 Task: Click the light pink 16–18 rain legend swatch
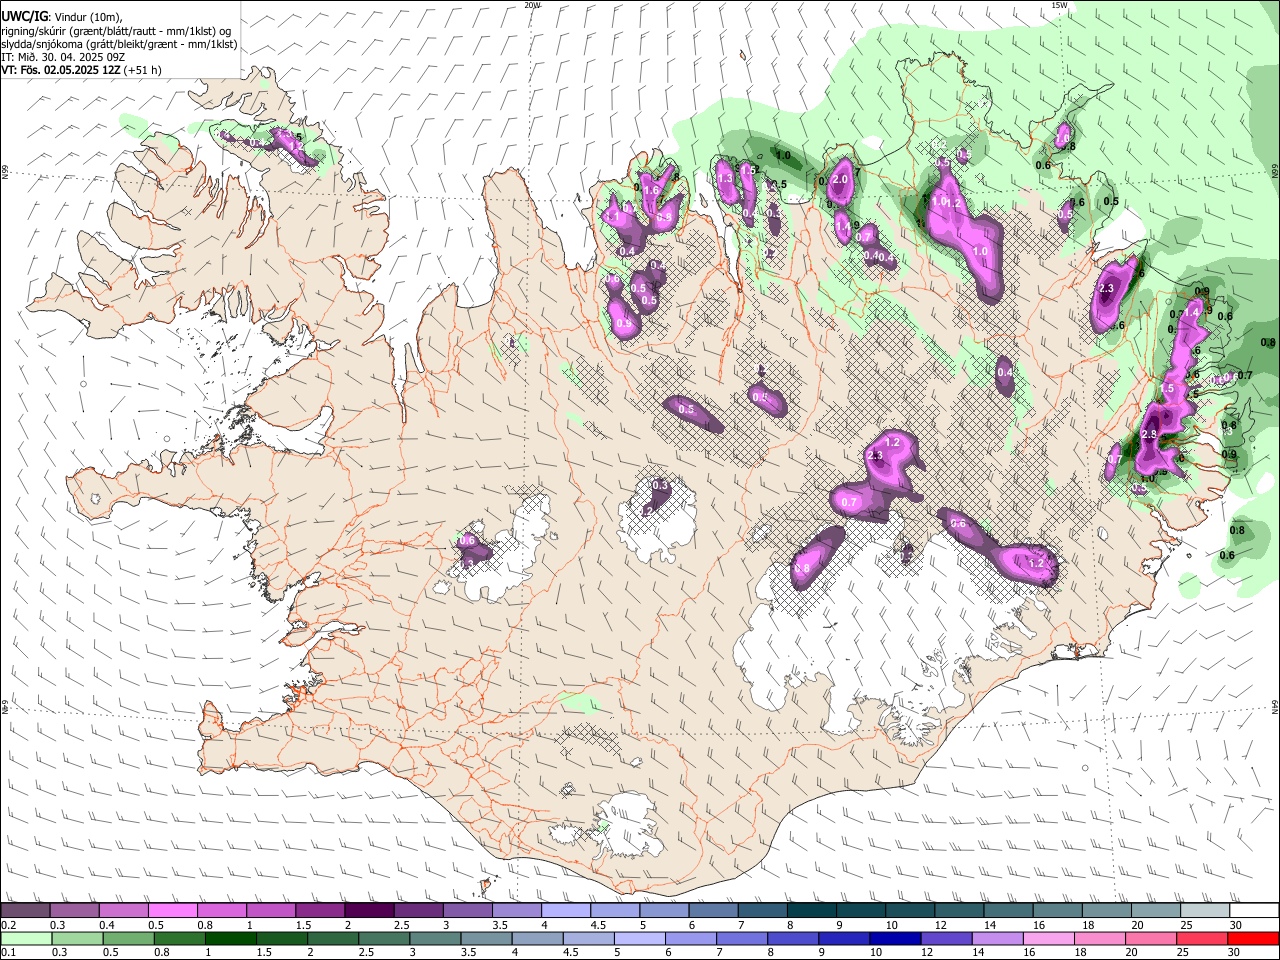coord(1050,939)
